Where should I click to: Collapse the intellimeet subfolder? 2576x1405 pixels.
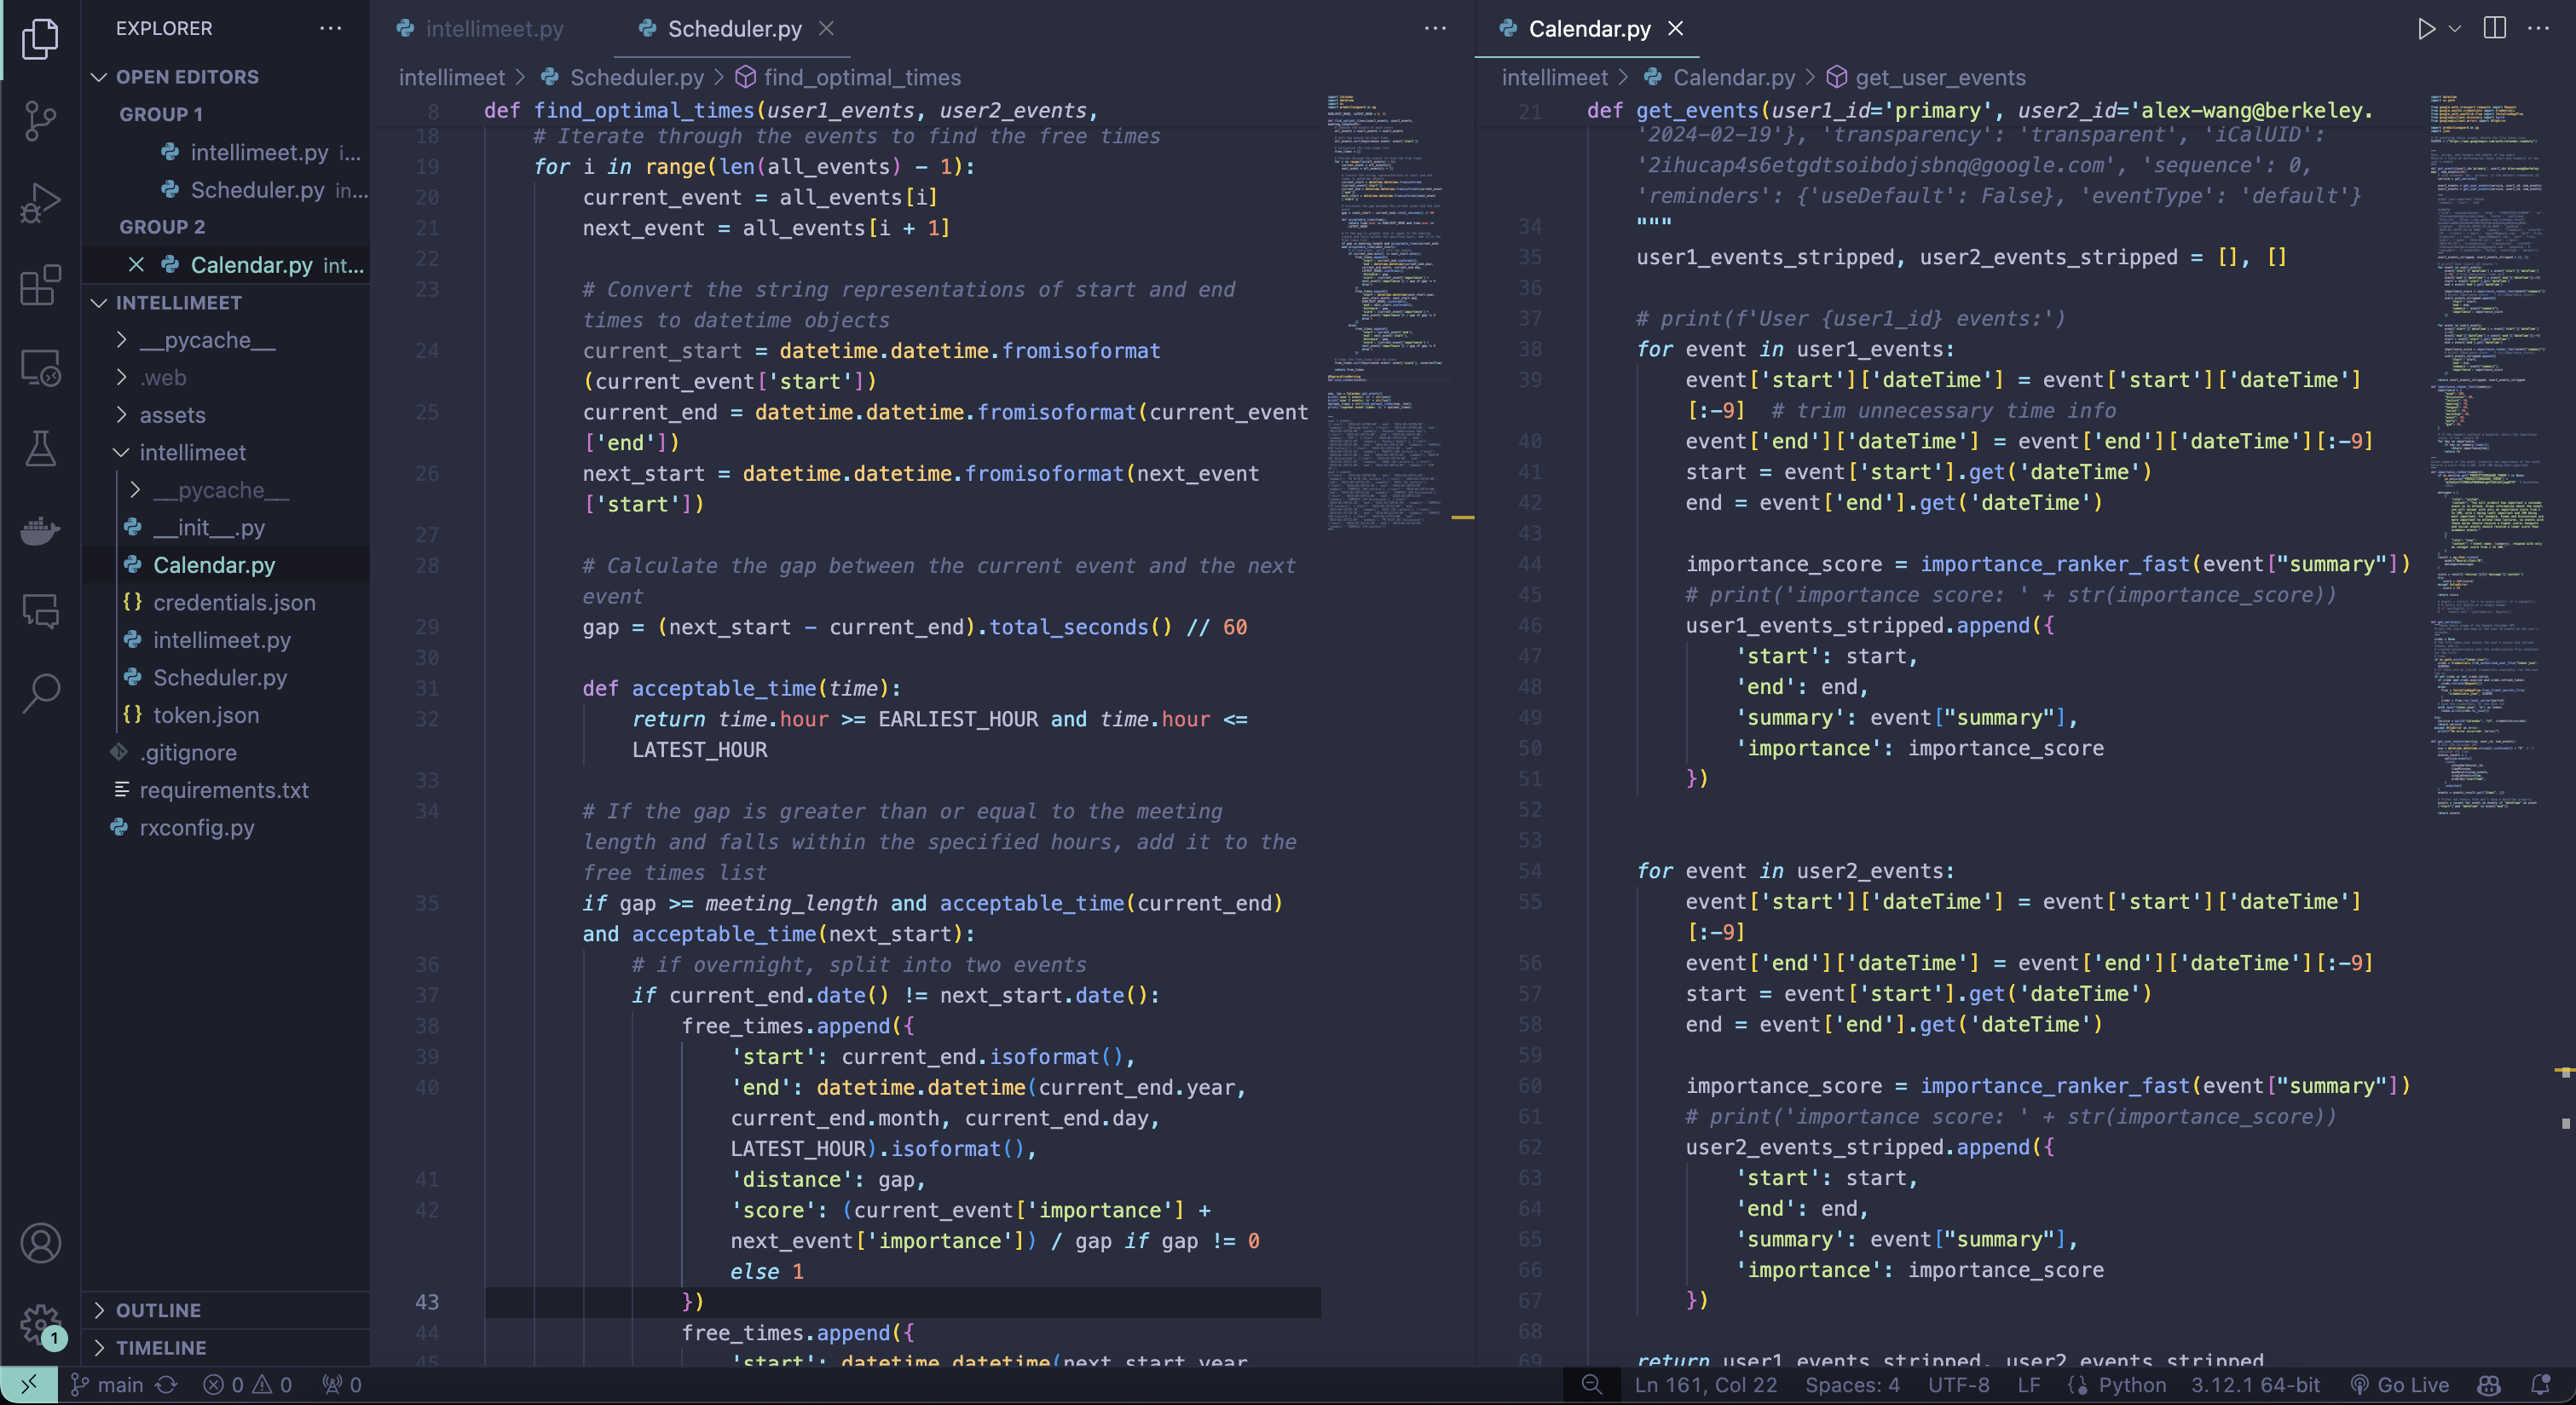192,453
